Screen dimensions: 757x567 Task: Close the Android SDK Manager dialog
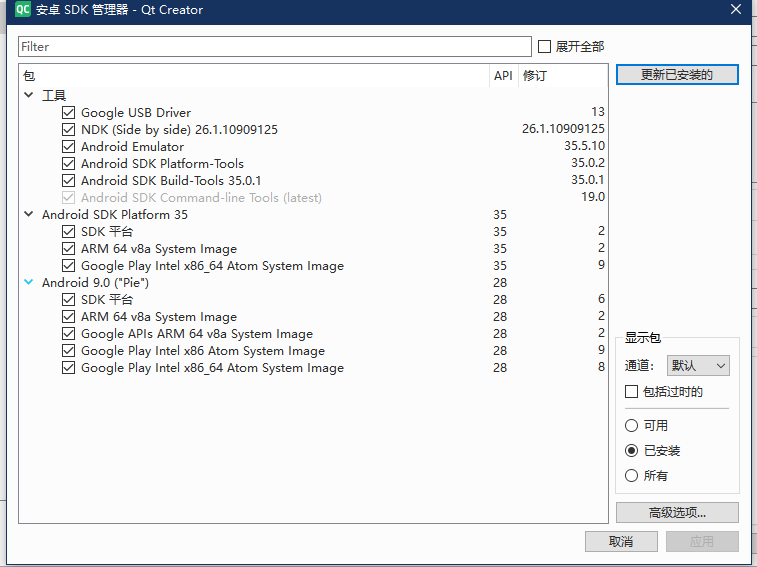coord(736,9)
